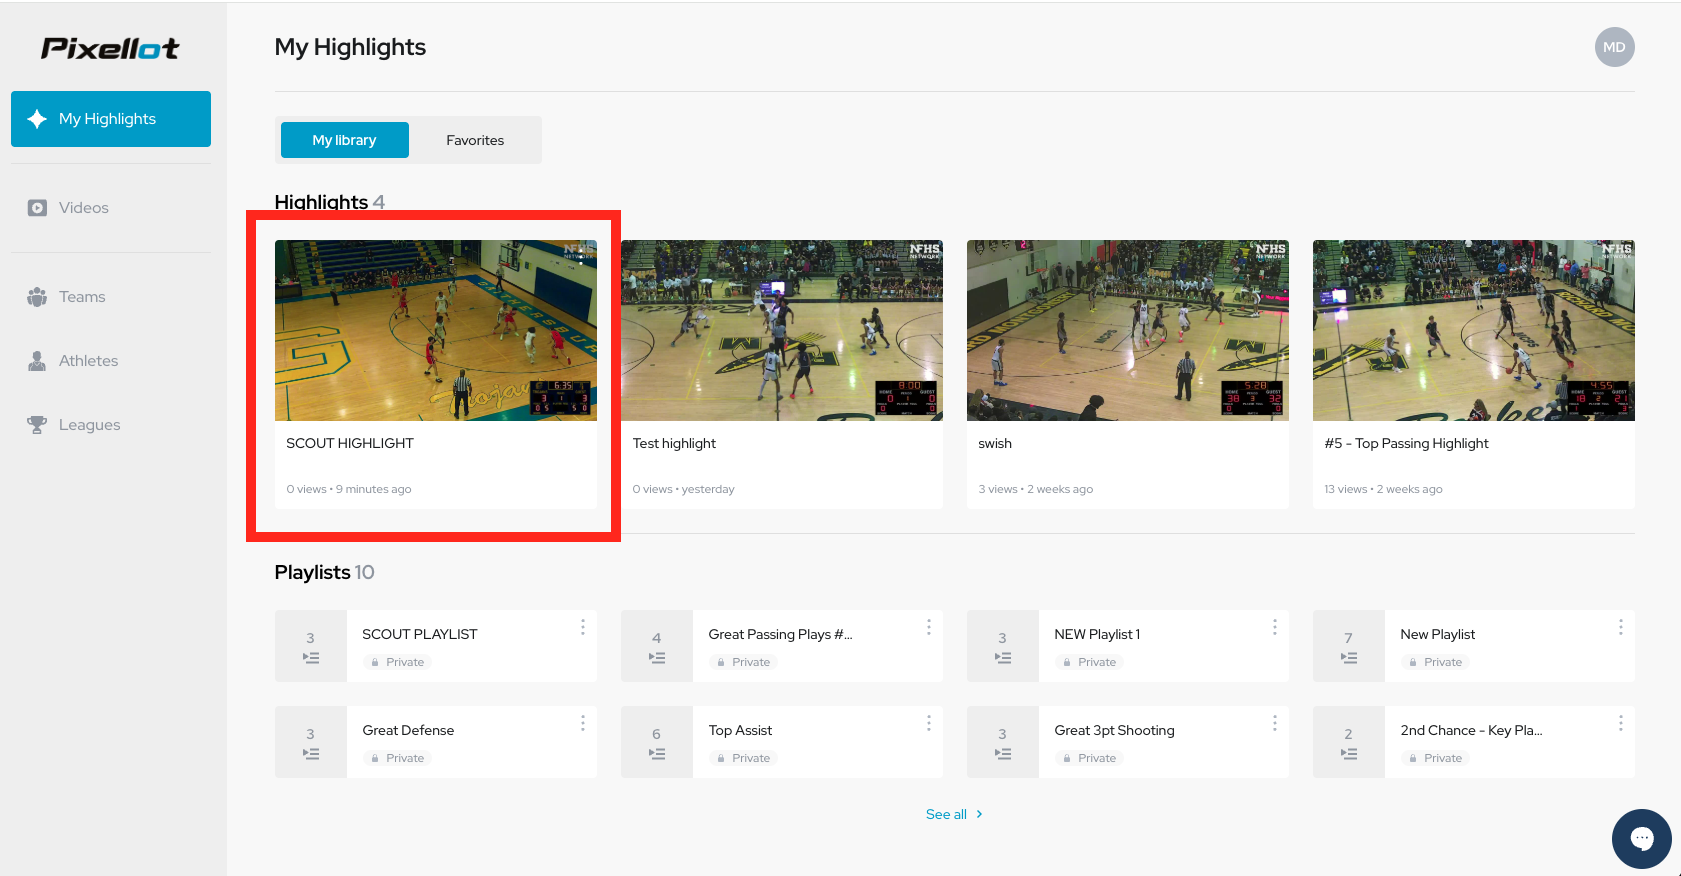This screenshot has height=876, width=1681.
Task: Open the chat support bubble icon
Action: [x=1641, y=838]
